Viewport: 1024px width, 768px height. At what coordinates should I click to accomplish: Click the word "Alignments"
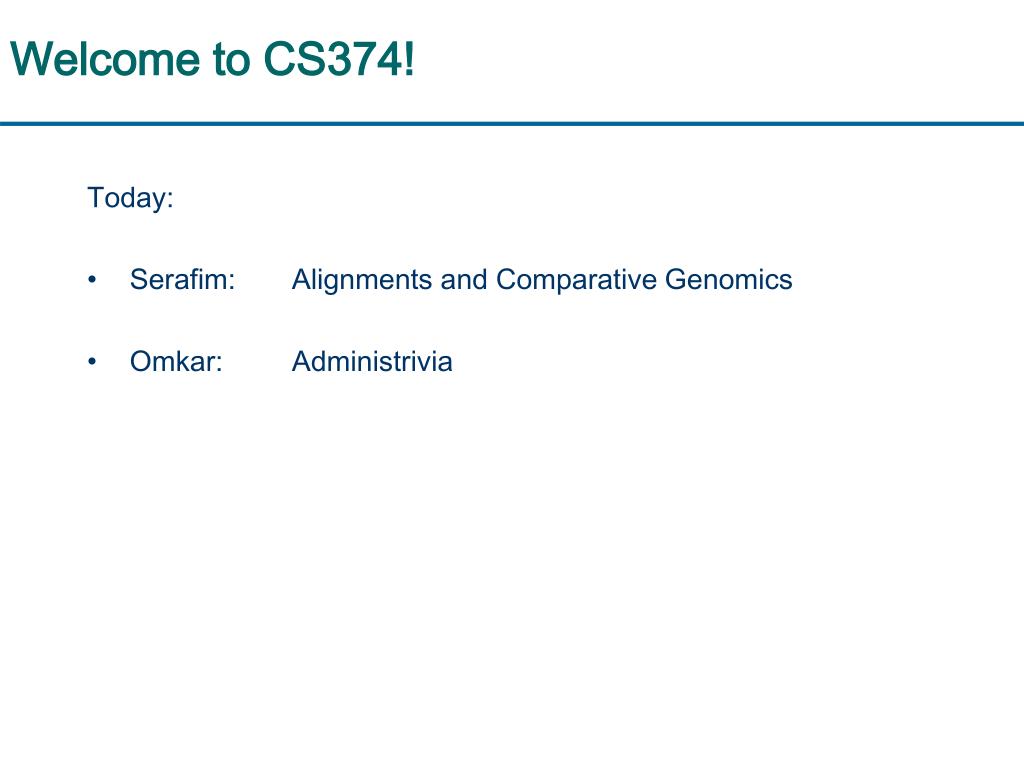[362, 281]
